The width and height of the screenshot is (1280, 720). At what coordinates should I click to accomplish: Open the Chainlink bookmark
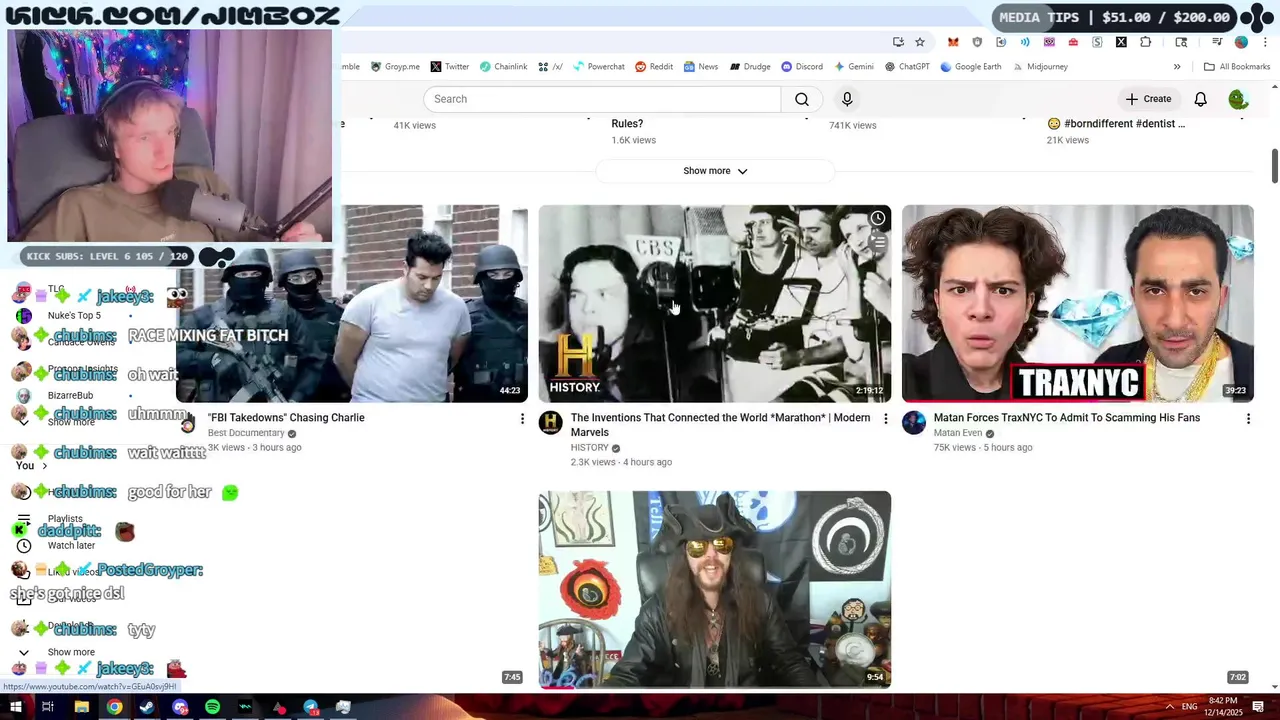click(503, 67)
